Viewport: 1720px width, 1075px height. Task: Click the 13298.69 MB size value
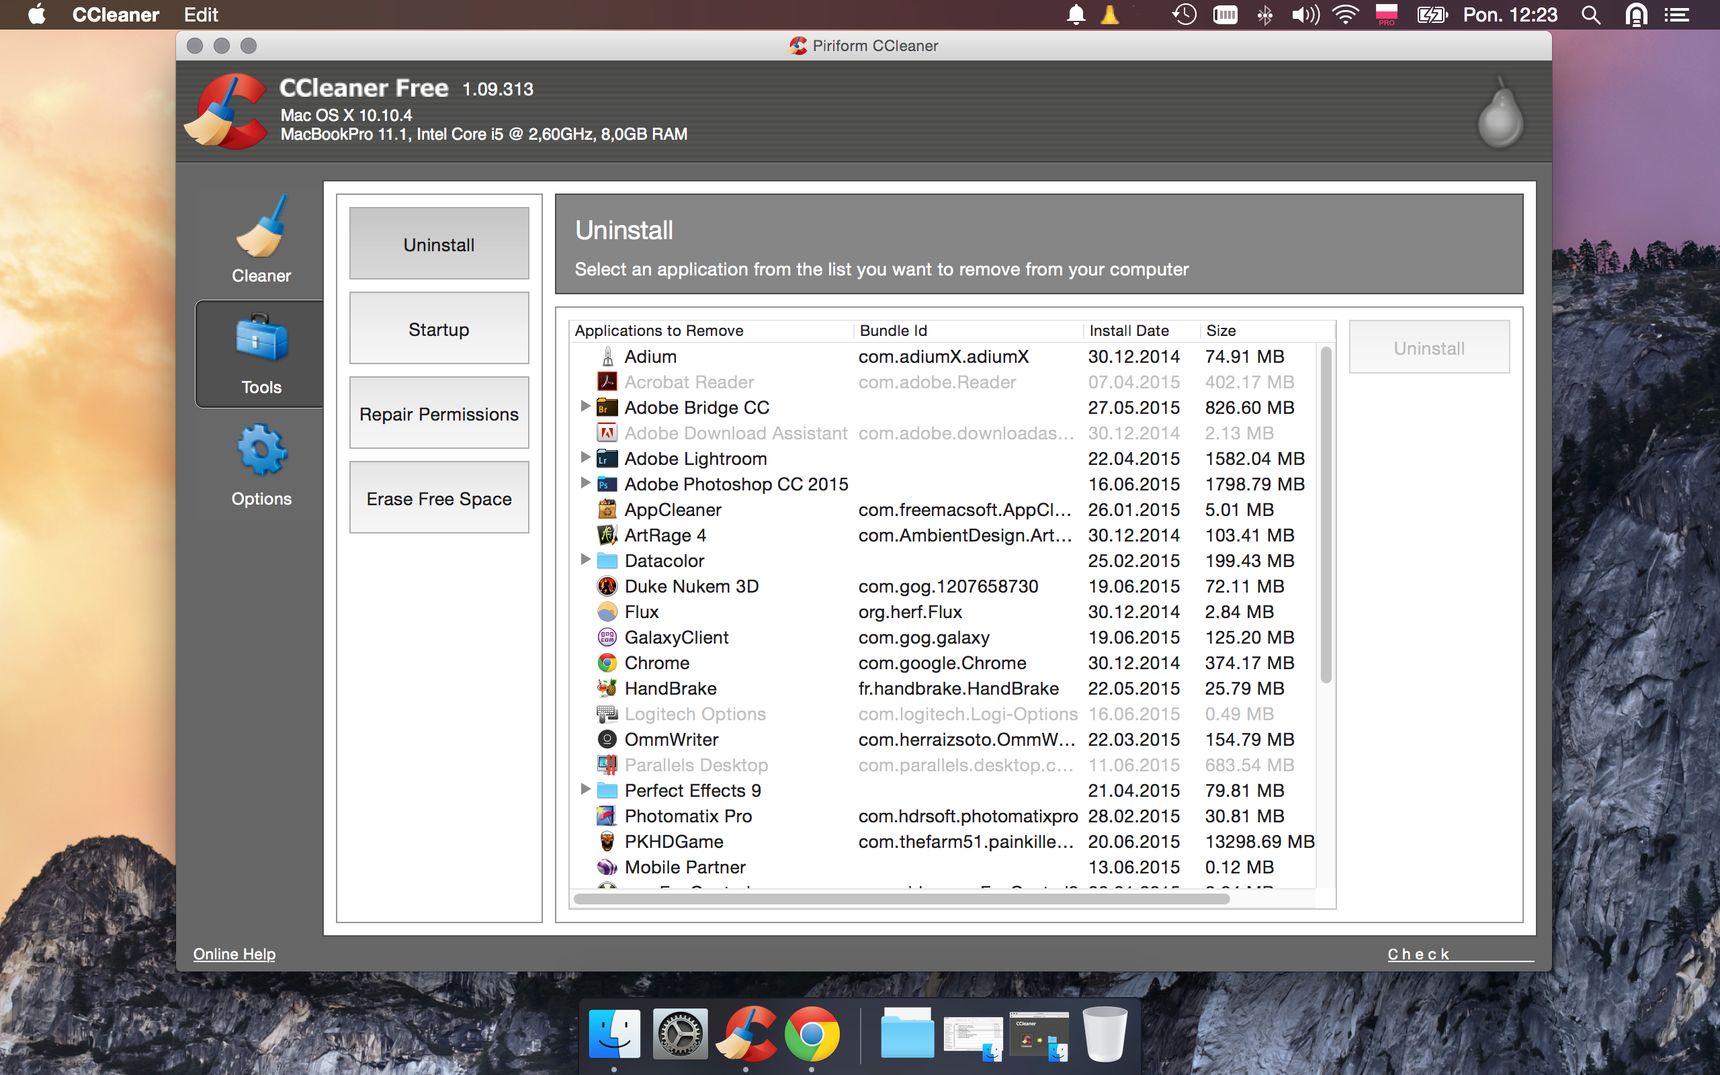point(1259,841)
